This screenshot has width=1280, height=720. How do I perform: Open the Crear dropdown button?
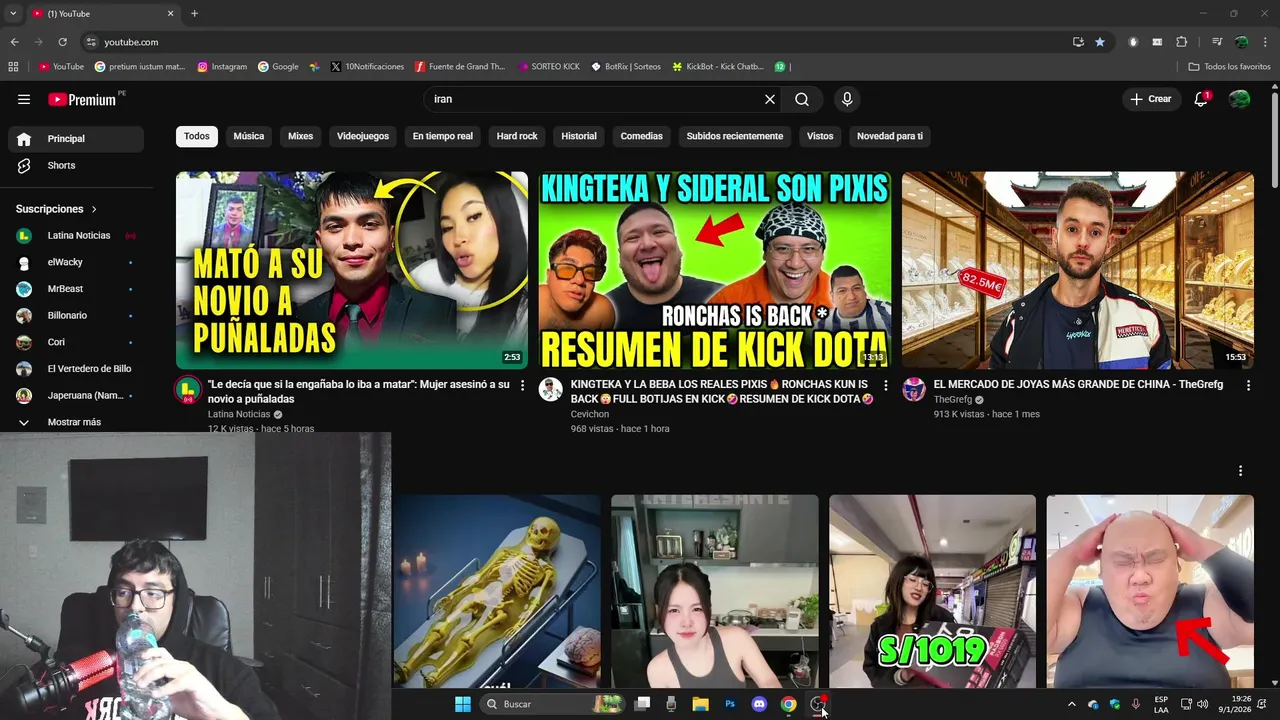1151,99
